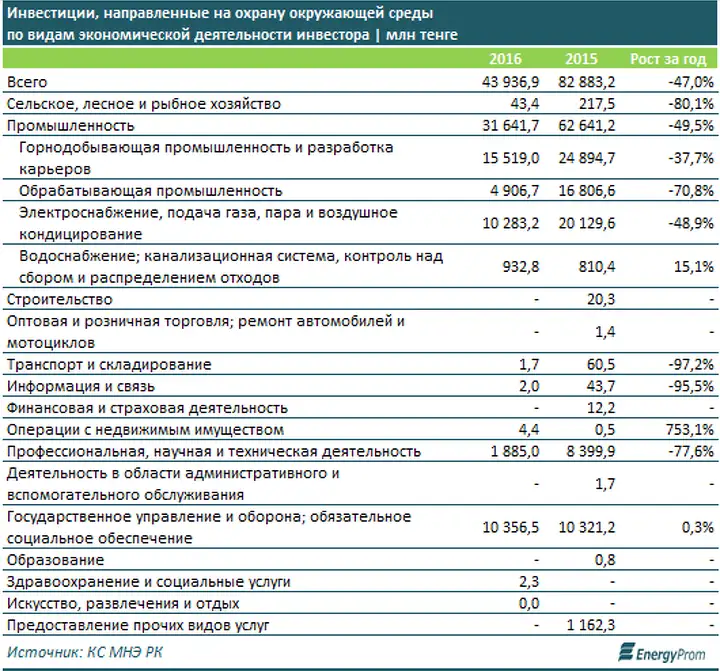Click the value 82 883,2
This screenshot has height=671, width=720.
(x=587, y=82)
